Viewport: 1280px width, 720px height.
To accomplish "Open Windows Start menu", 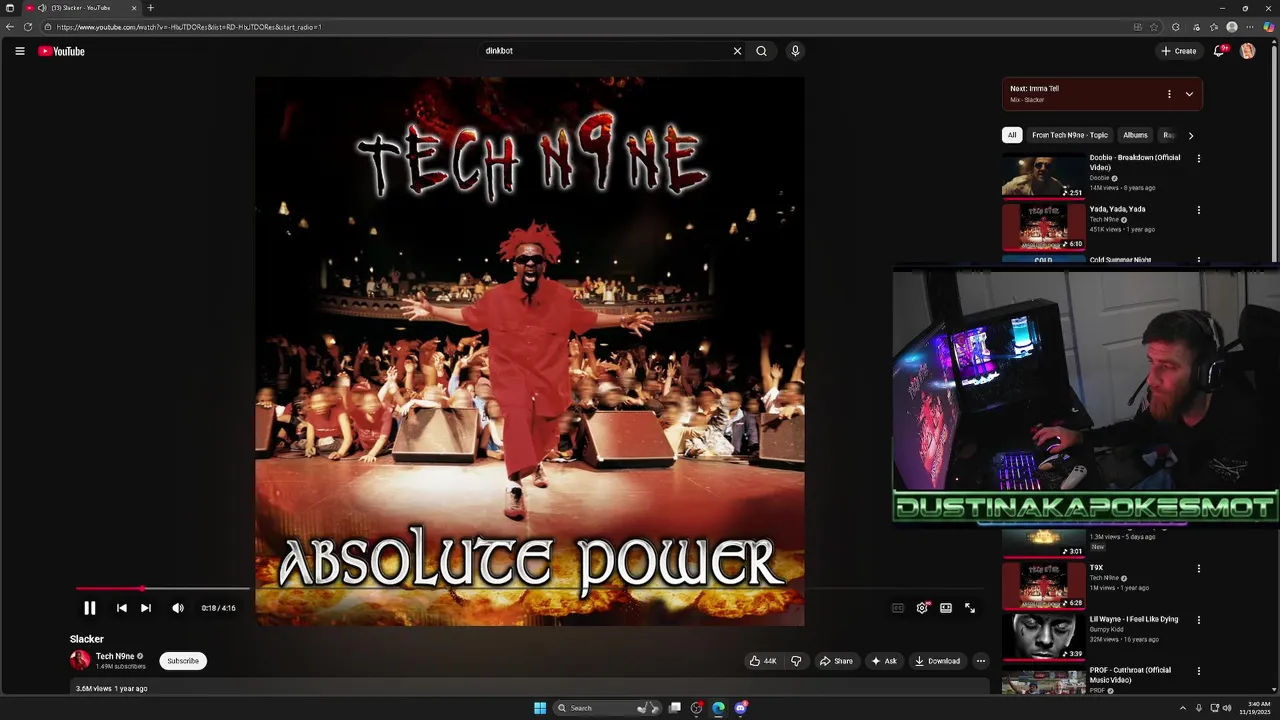I will [x=540, y=708].
